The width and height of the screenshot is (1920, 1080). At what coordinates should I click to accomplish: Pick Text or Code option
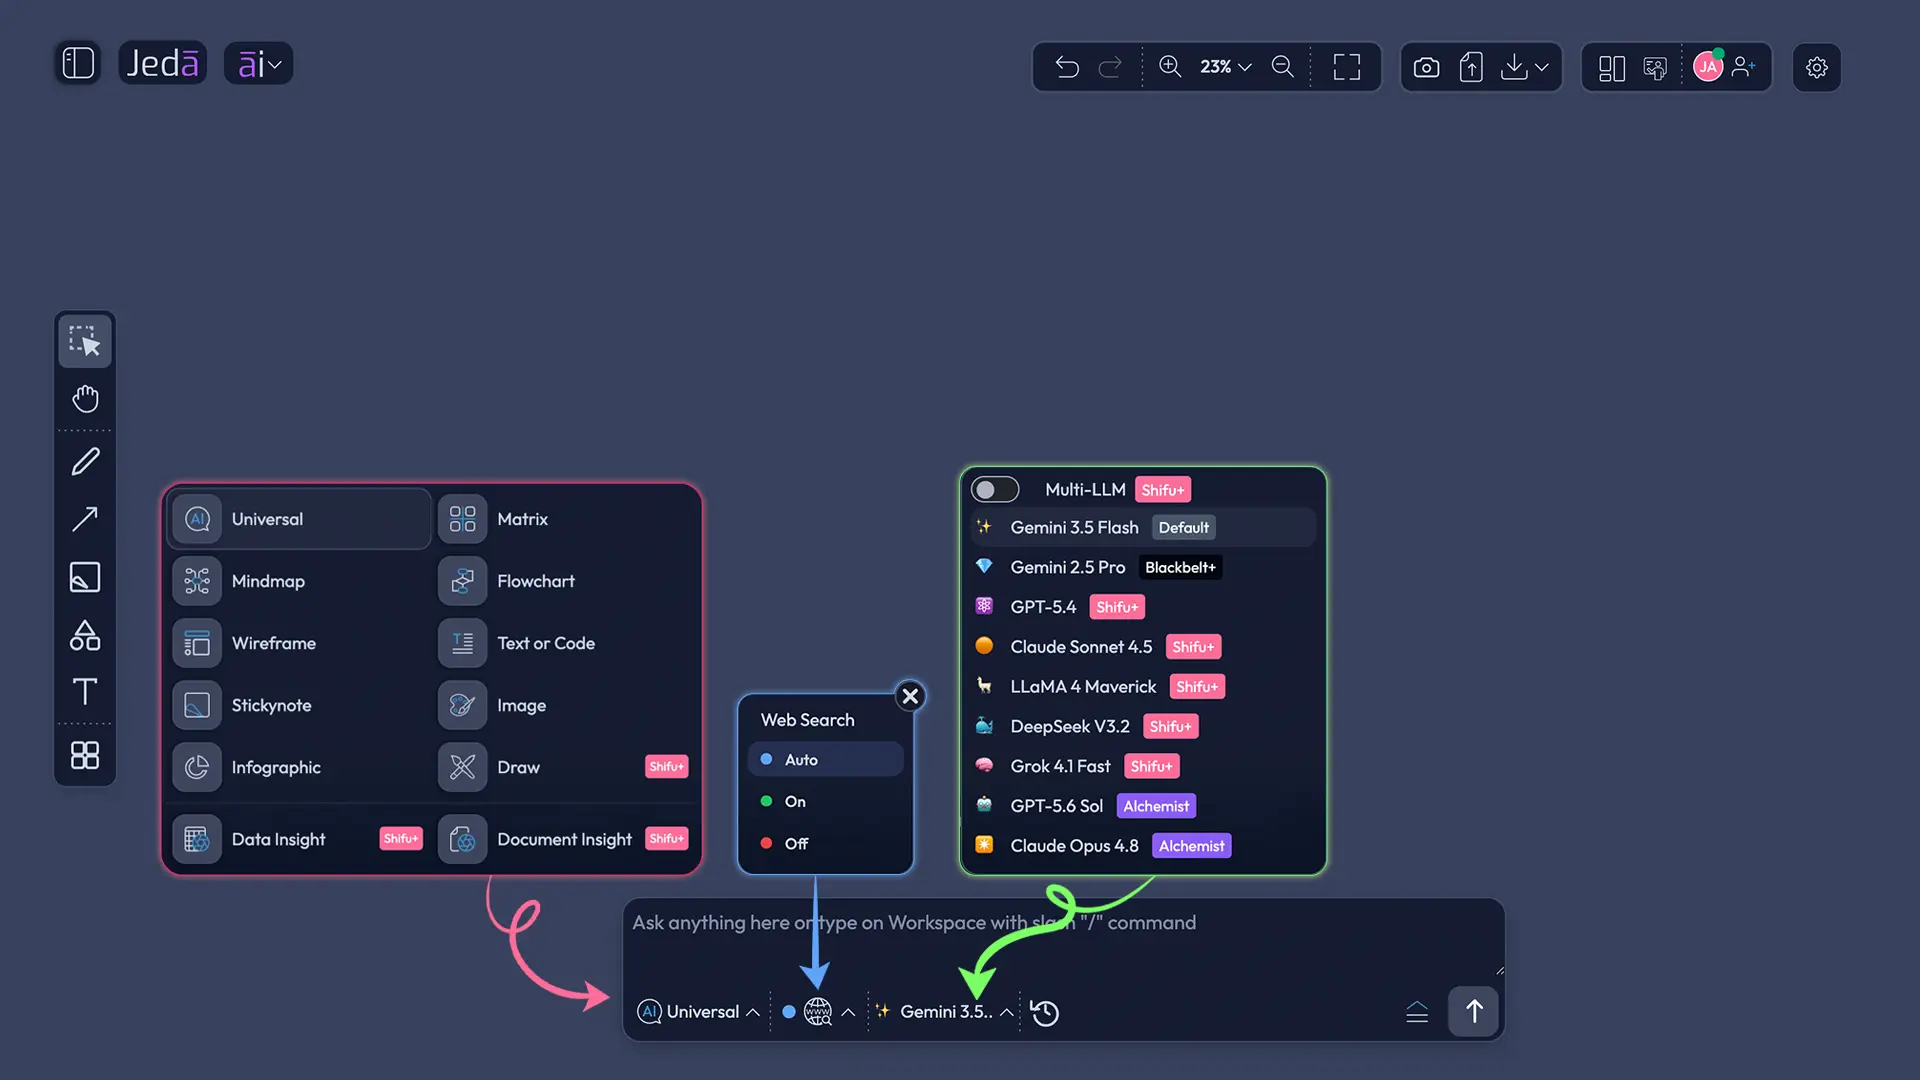(565, 643)
